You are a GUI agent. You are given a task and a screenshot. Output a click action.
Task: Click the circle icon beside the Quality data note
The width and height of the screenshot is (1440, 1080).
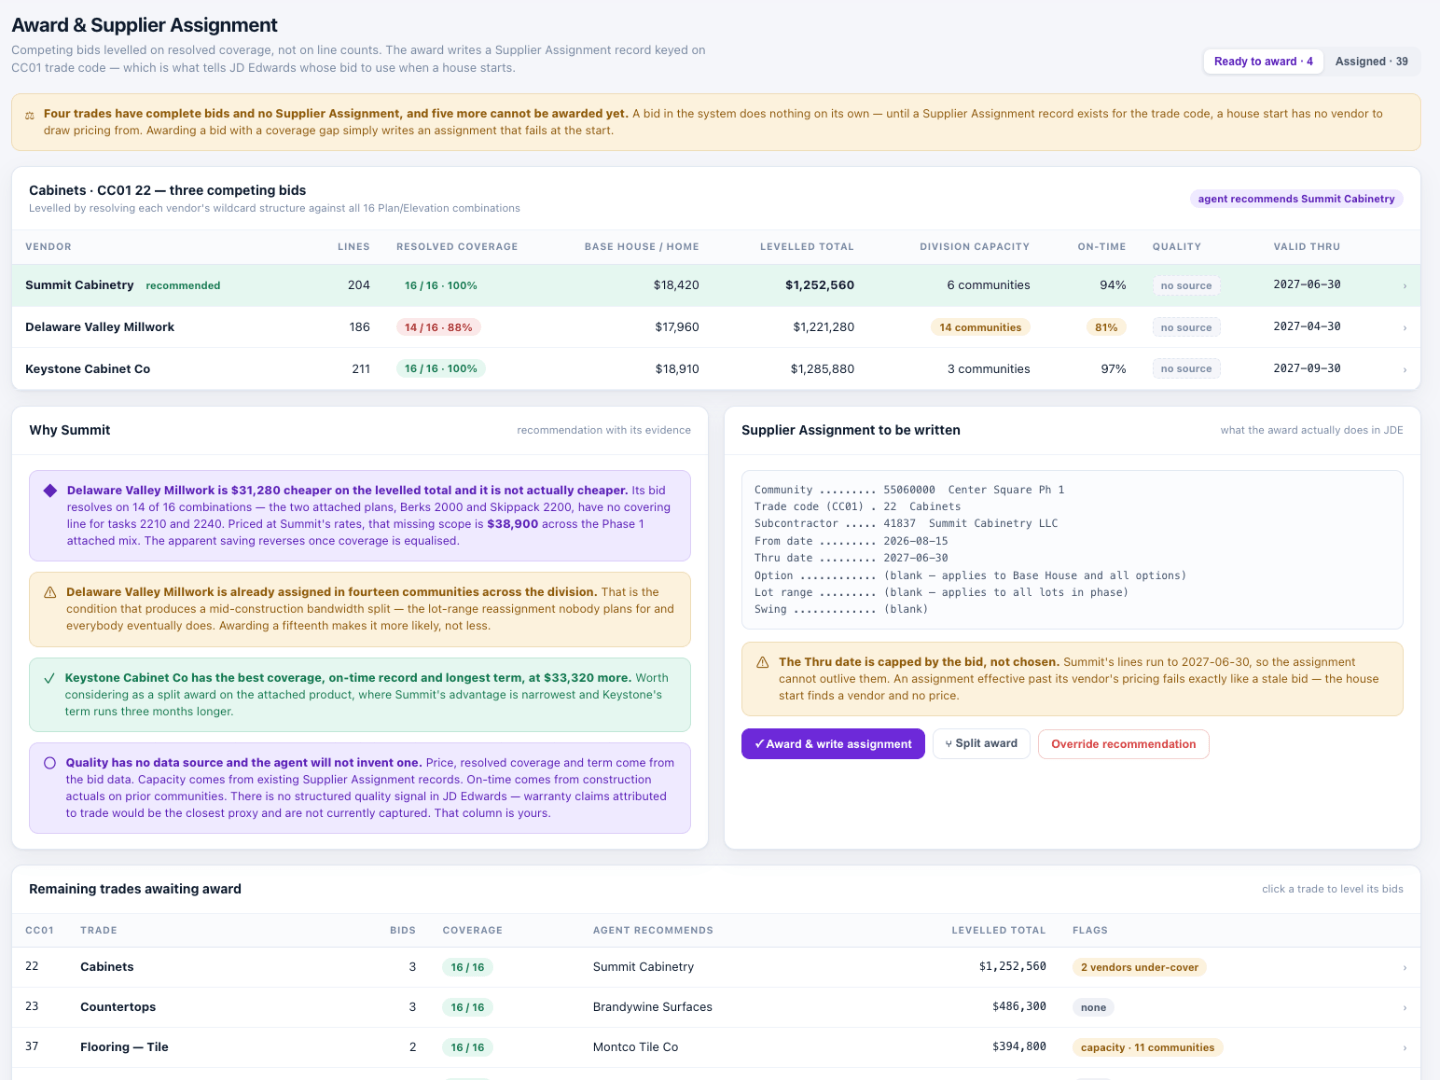[x=50, y=763]
